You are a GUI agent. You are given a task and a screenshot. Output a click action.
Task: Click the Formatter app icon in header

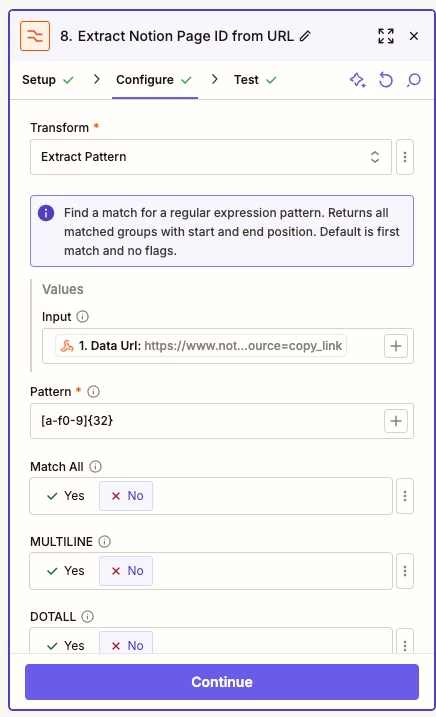click(x=35, y=36)
